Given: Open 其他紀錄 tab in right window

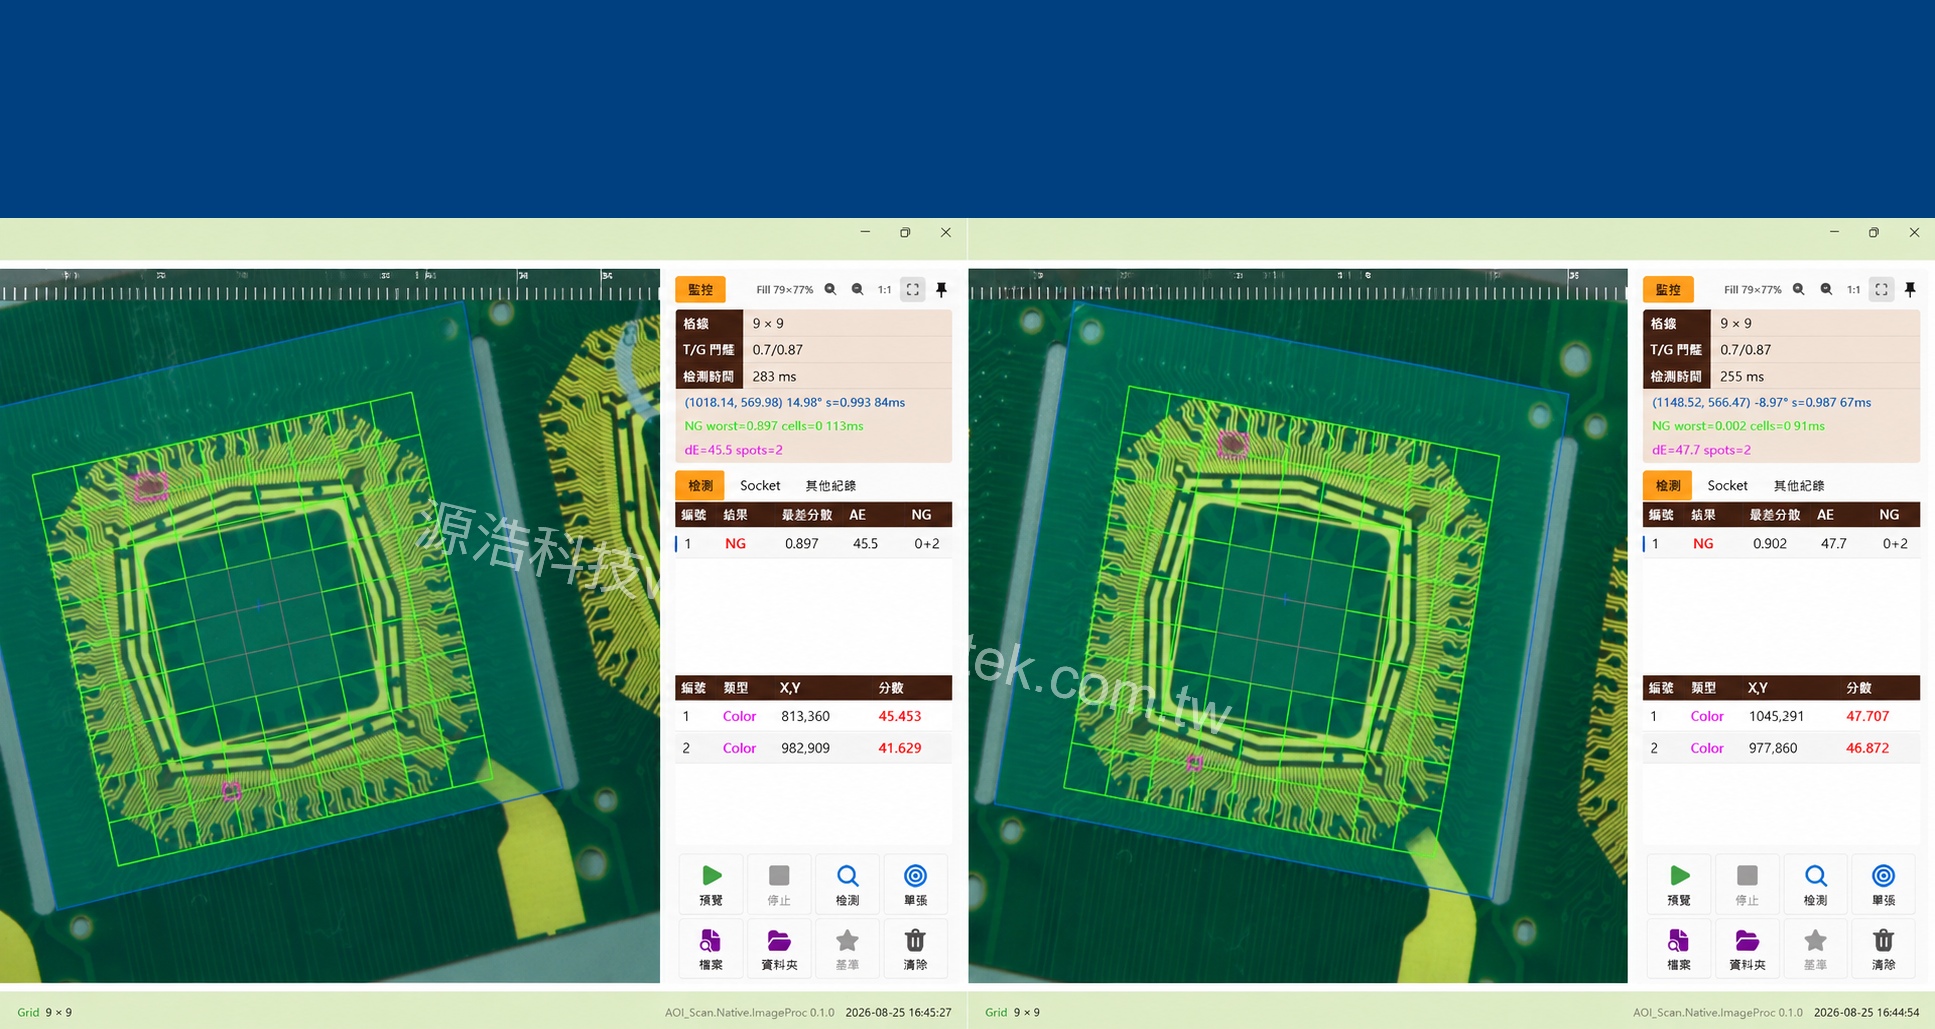Looking at the screenshot, I should coord(1799,485).
